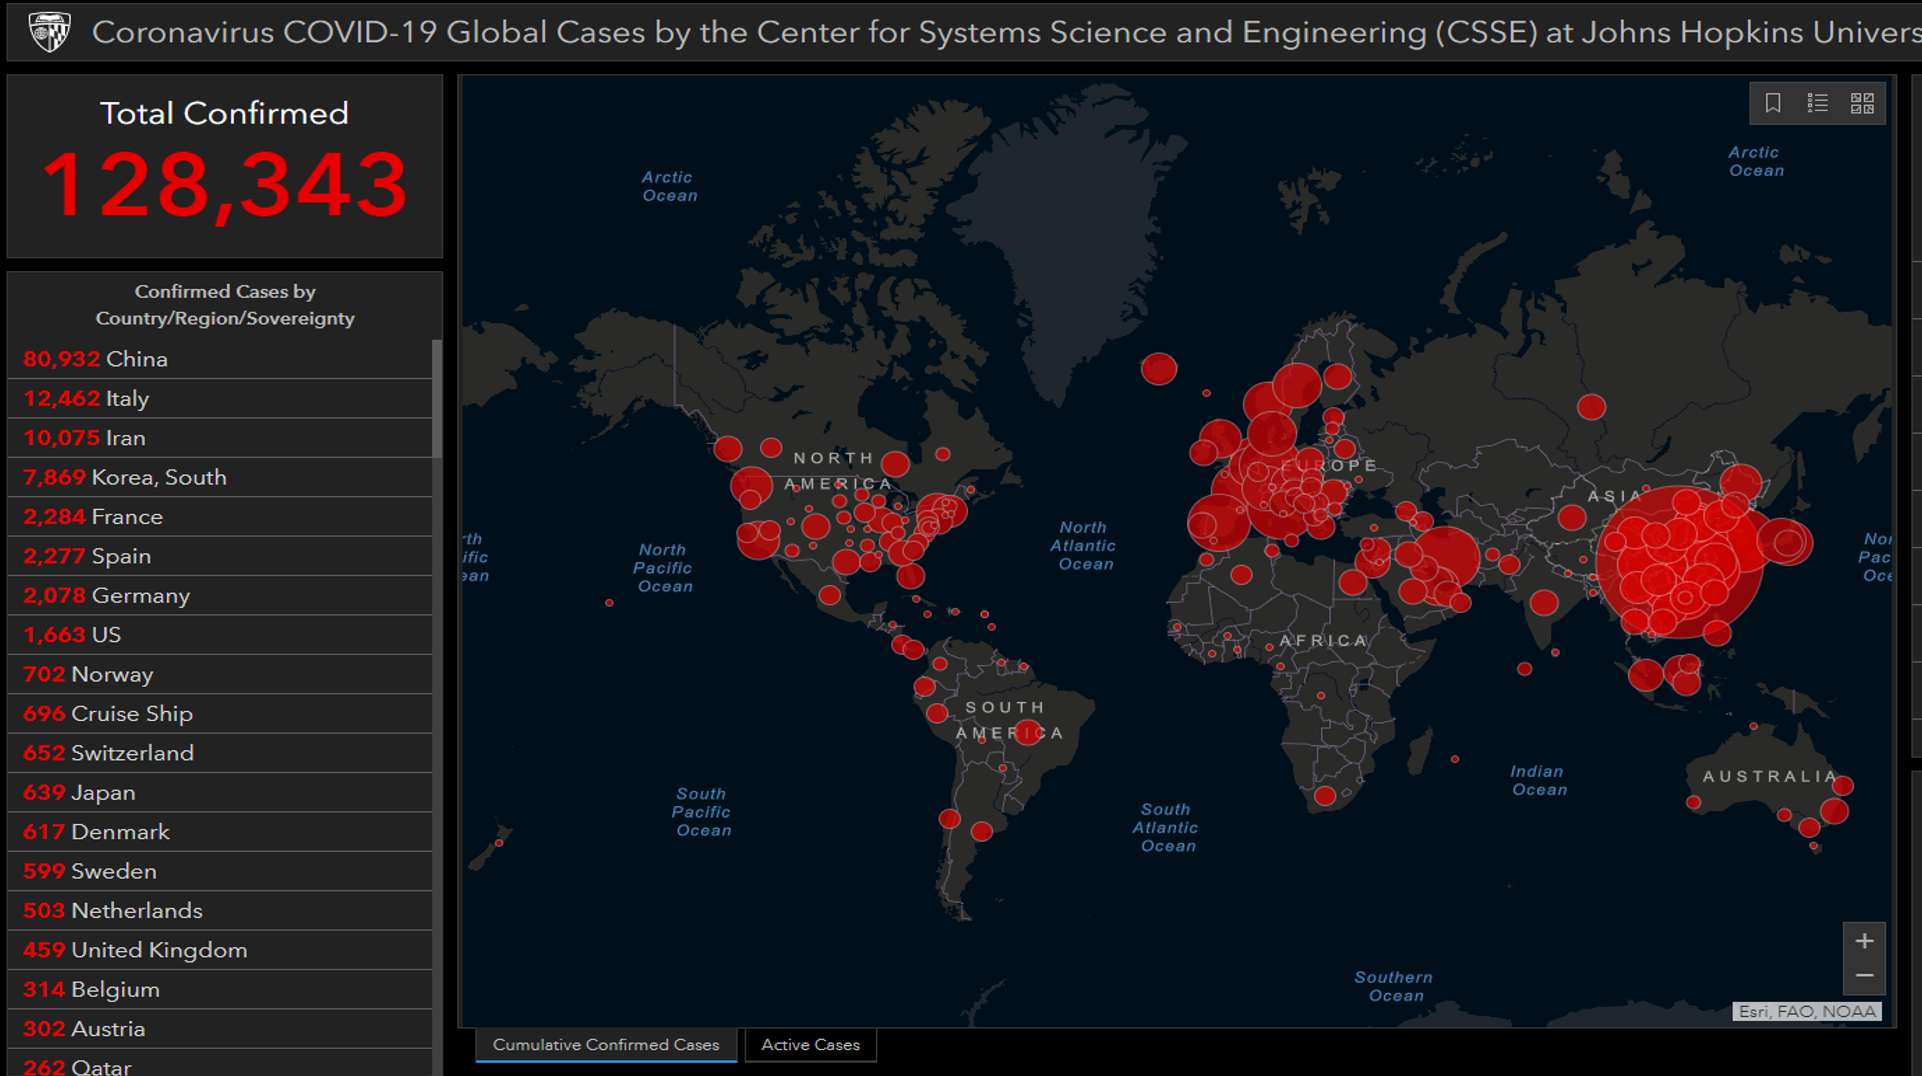The image size is (1922, 1076).
Task: Click the country list scrollbar thumb
Action: click(437, 398)
